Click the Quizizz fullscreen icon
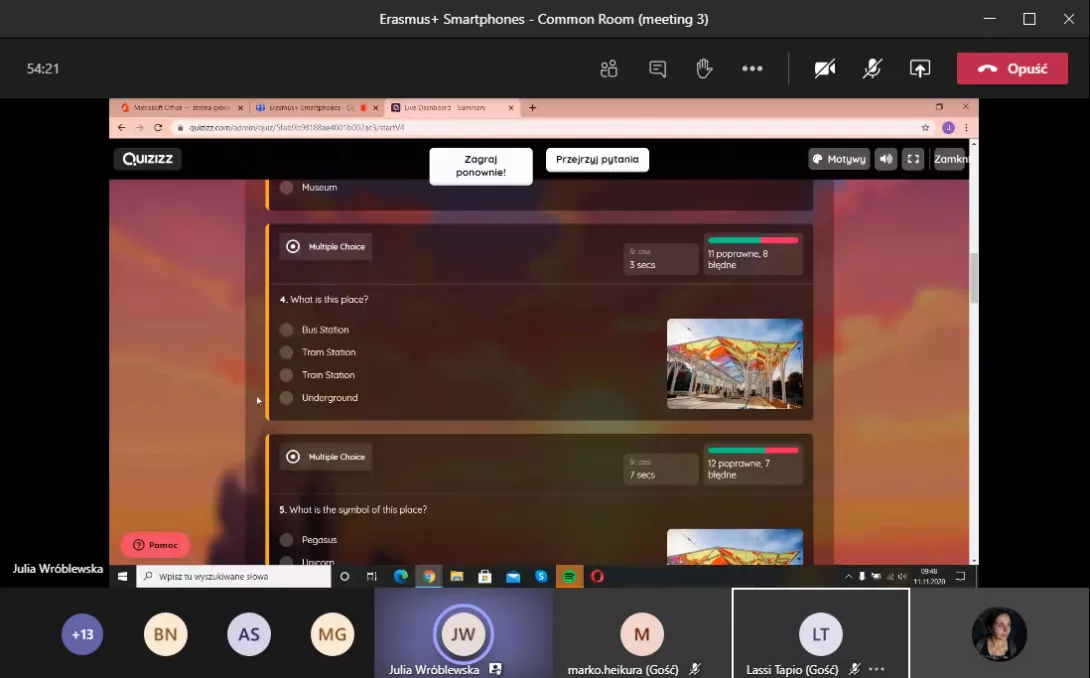The width and height of the screenshot is (1090, 678). click(912, 159)
